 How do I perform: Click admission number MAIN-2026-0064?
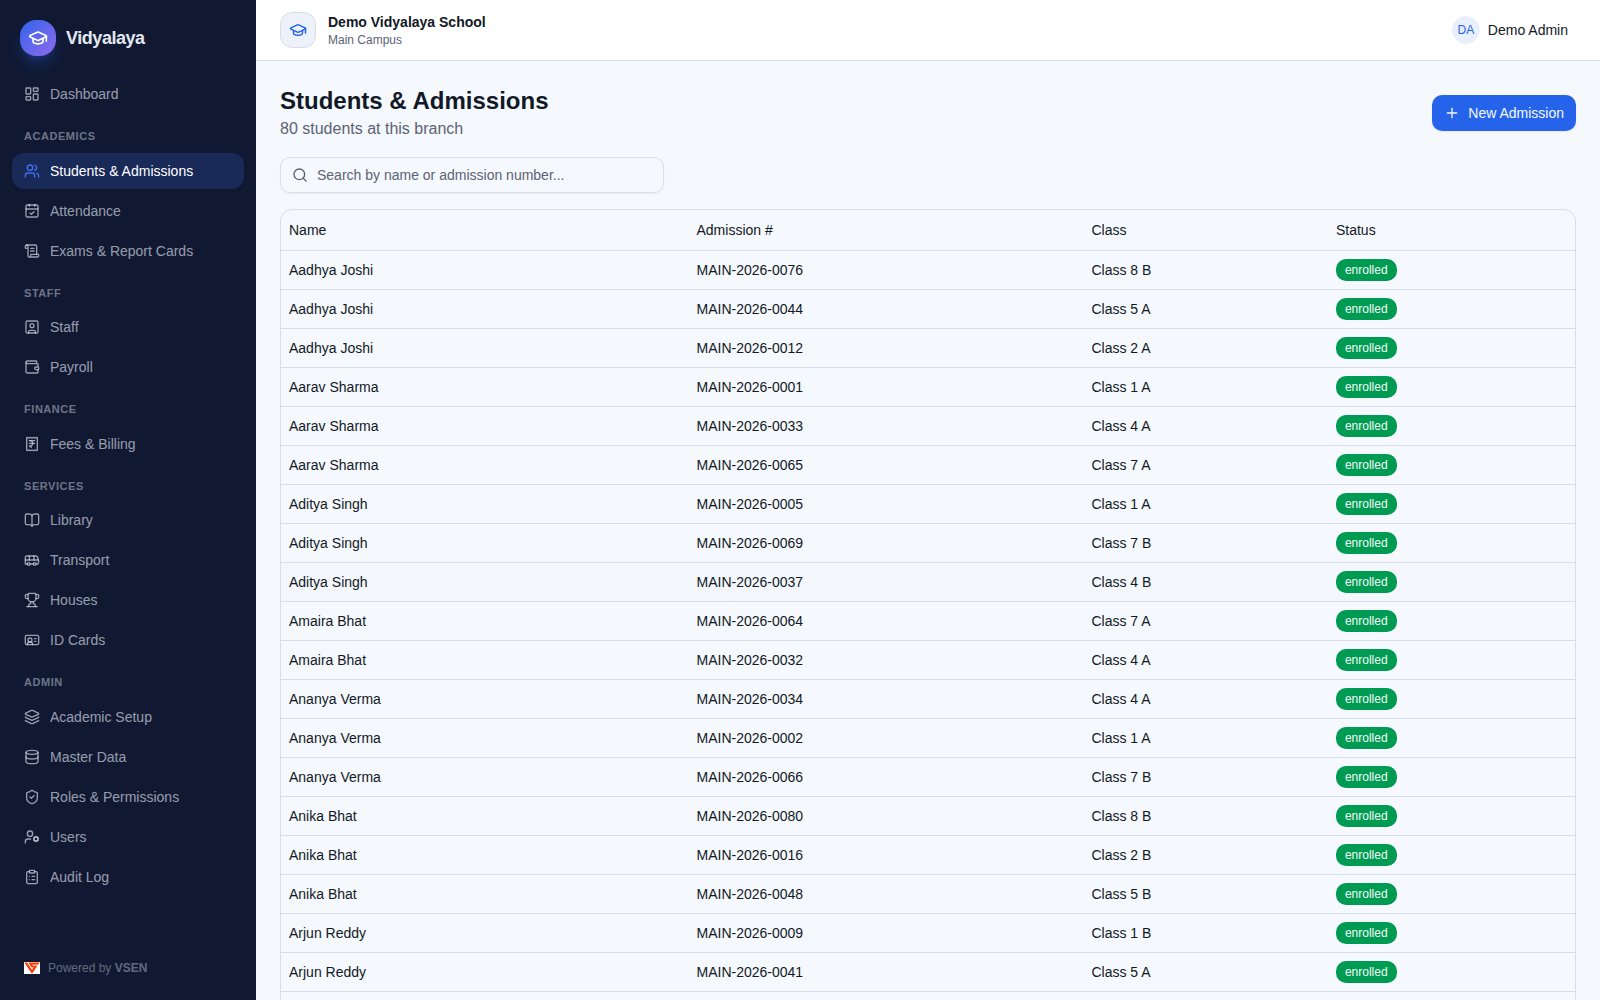point(750,621)
